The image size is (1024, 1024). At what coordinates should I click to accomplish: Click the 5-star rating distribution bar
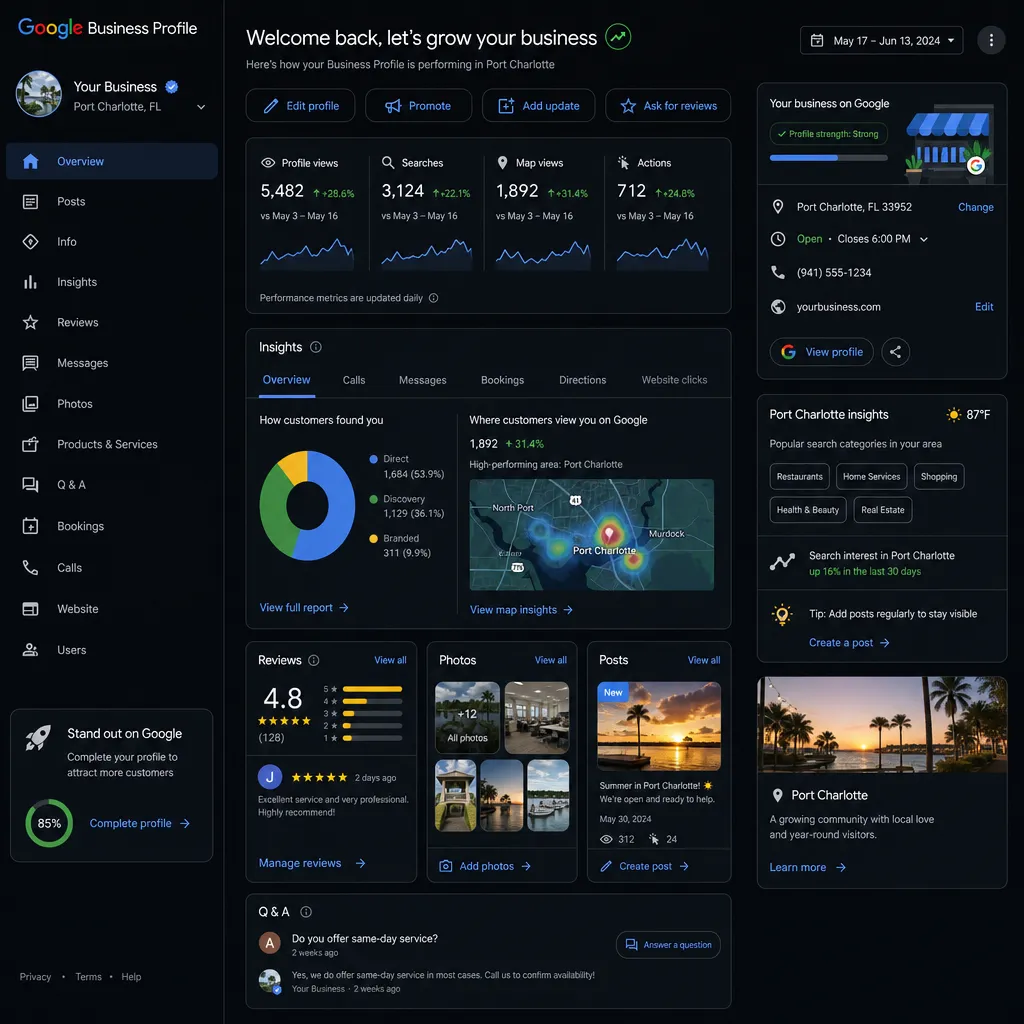pos(372,690)
